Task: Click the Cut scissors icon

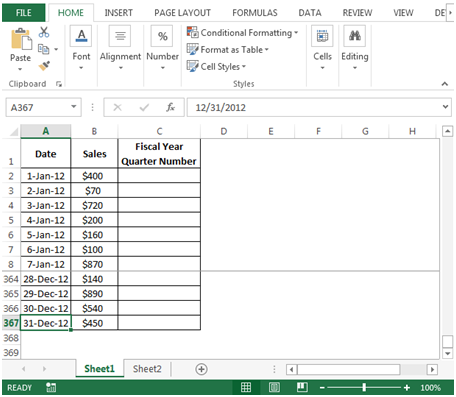Action: 44,32
